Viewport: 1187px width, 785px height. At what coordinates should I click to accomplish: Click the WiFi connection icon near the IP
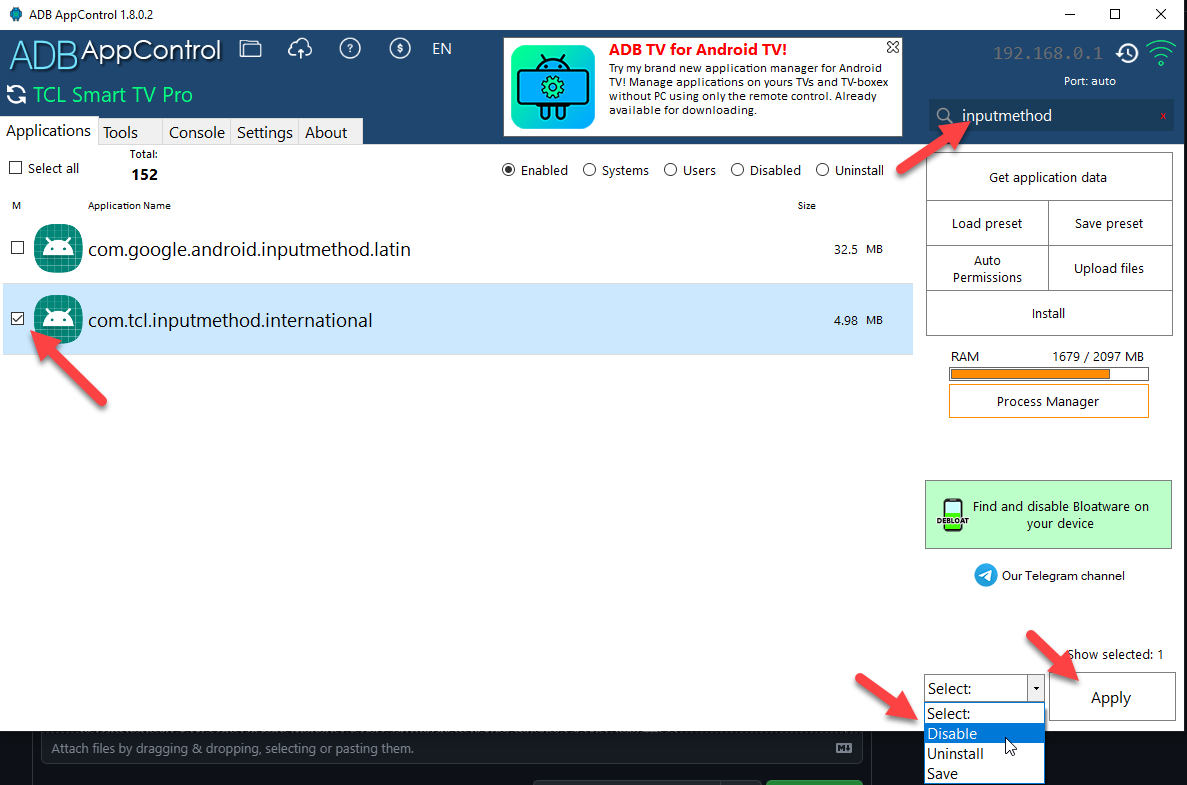pyautogui.click(x=1161, y=55)
